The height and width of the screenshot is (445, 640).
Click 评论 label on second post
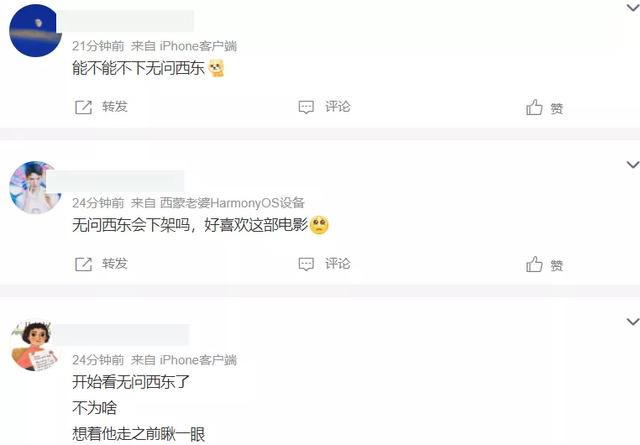coord(338,264)
